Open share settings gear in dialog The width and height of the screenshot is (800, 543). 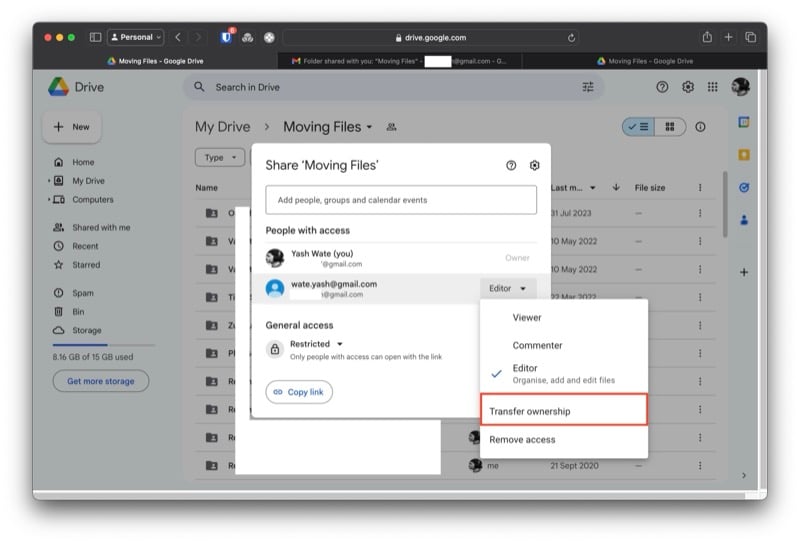pyautogui.click(x=534, y=165)
